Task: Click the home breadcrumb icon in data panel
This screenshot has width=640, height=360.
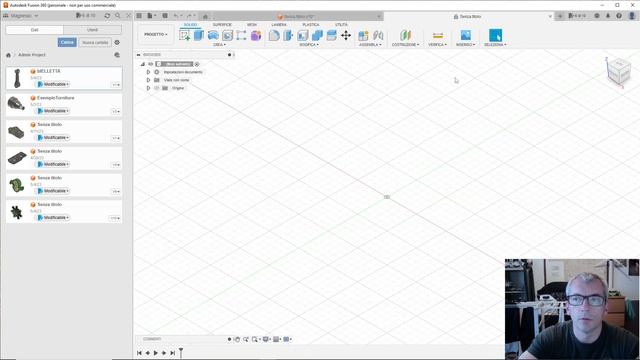Action: click(x=8, y=55)
